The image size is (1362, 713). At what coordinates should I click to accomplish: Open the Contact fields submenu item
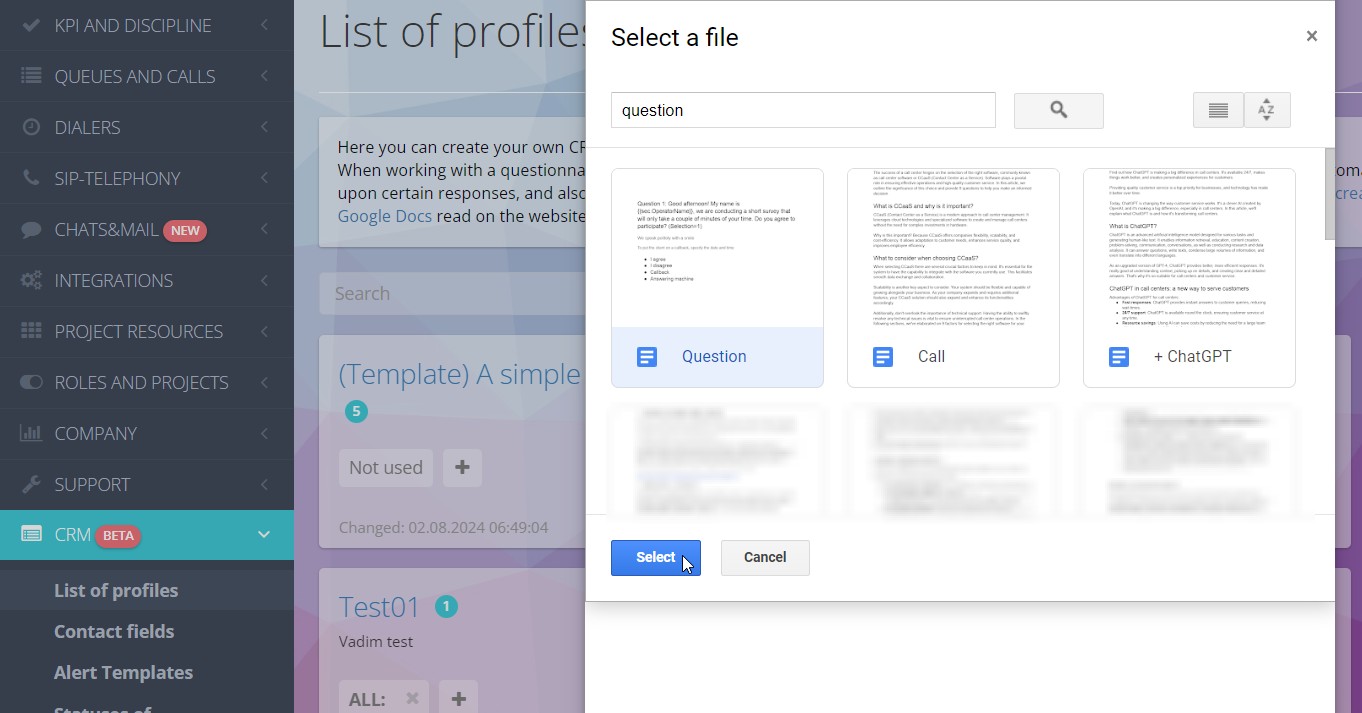coord(114,631)
